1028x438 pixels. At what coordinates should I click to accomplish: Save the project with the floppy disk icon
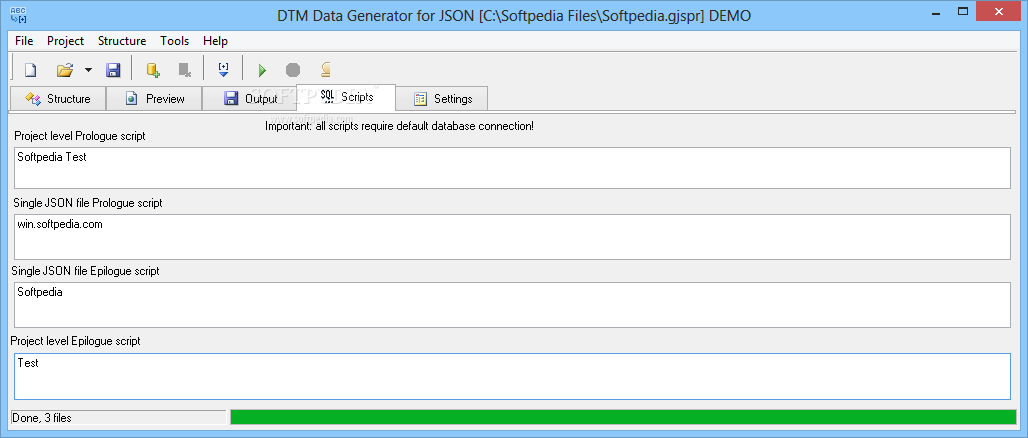[x=113, y=70]
